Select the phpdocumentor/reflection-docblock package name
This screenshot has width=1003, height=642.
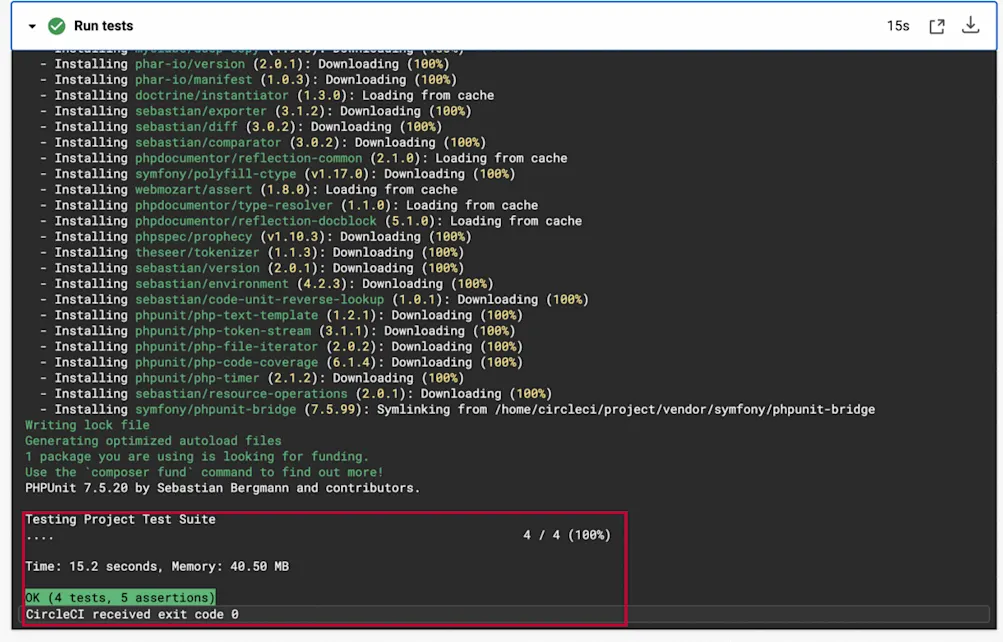click(256, 221)
